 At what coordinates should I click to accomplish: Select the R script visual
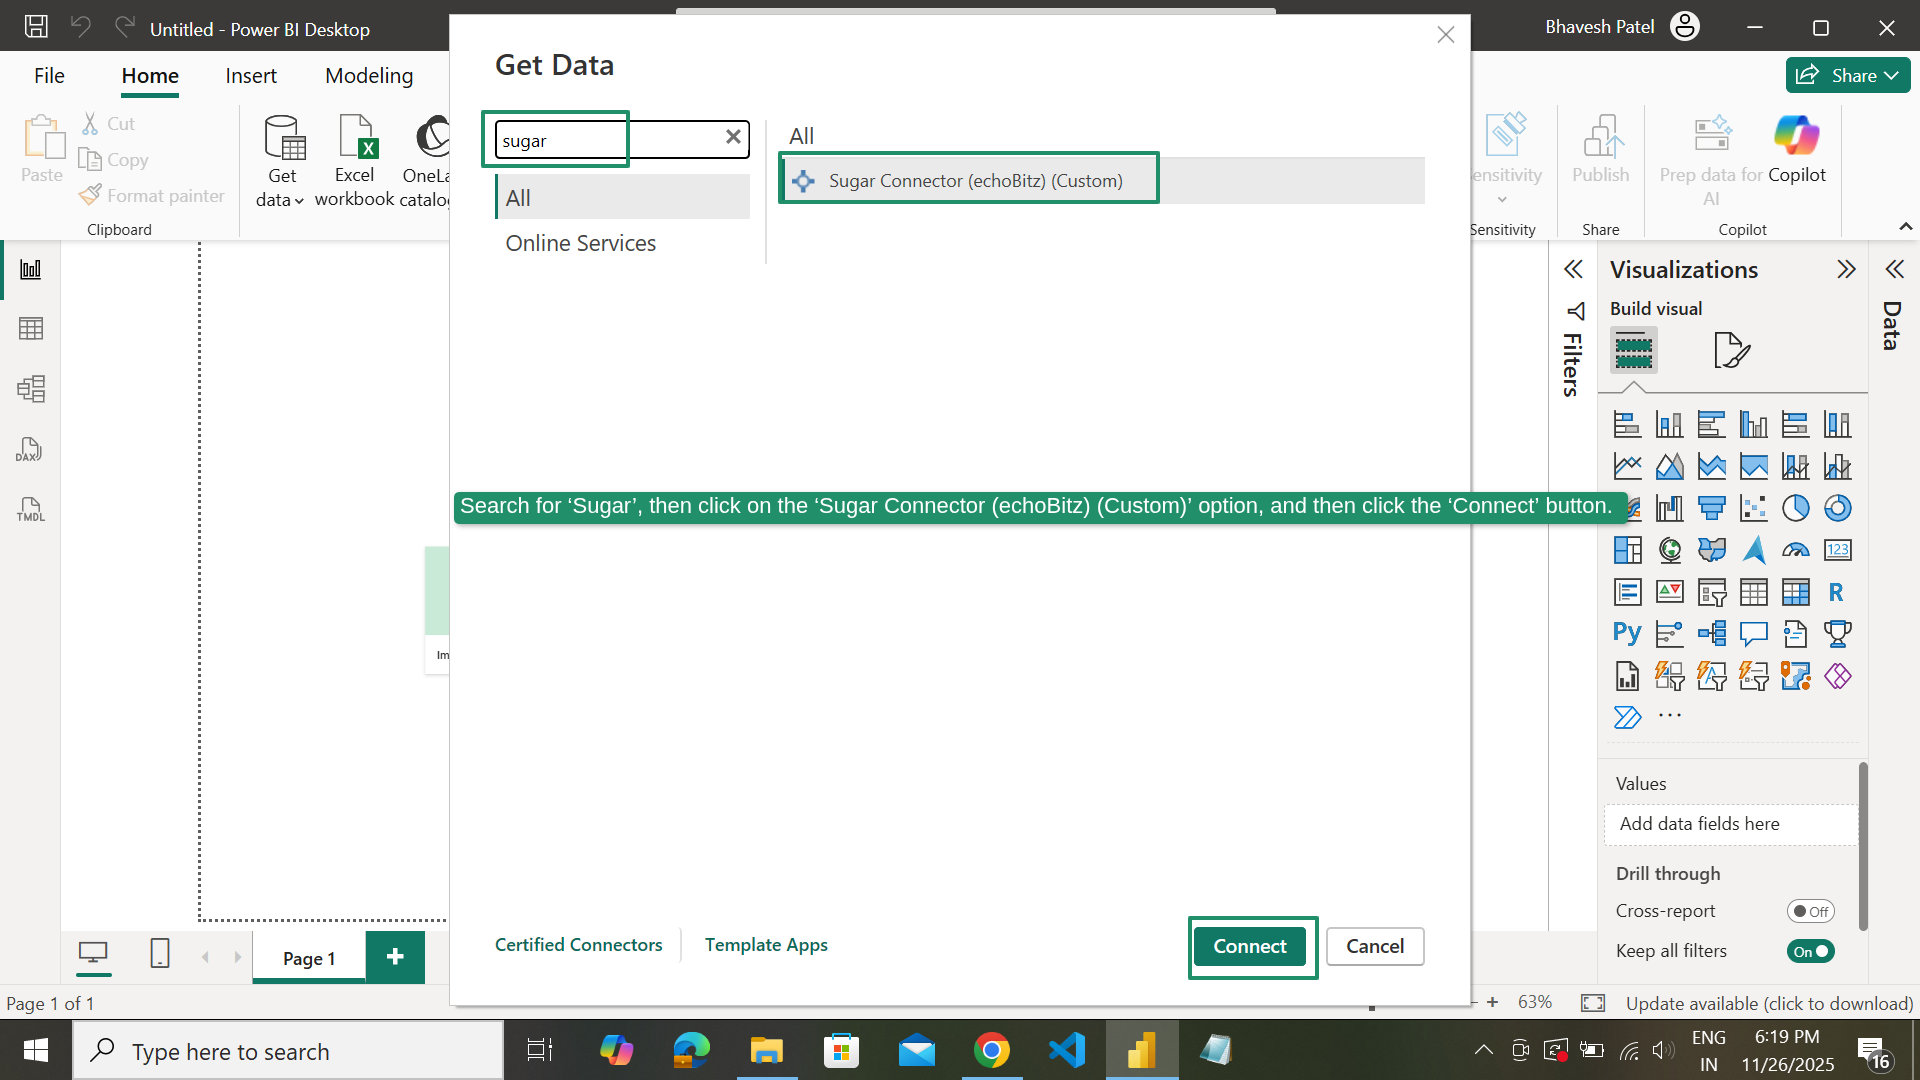click(1836, 592)
